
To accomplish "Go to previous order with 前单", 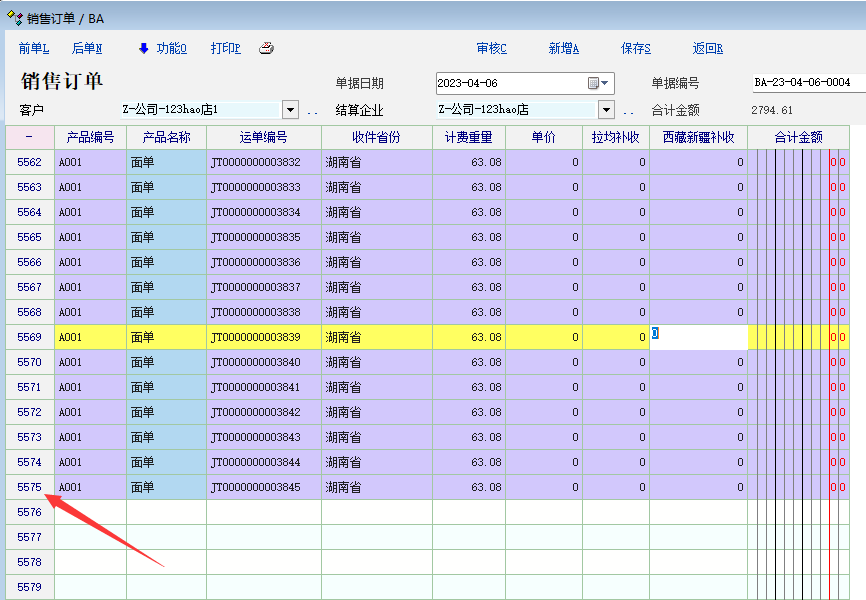I will click(x=34, y=48).
